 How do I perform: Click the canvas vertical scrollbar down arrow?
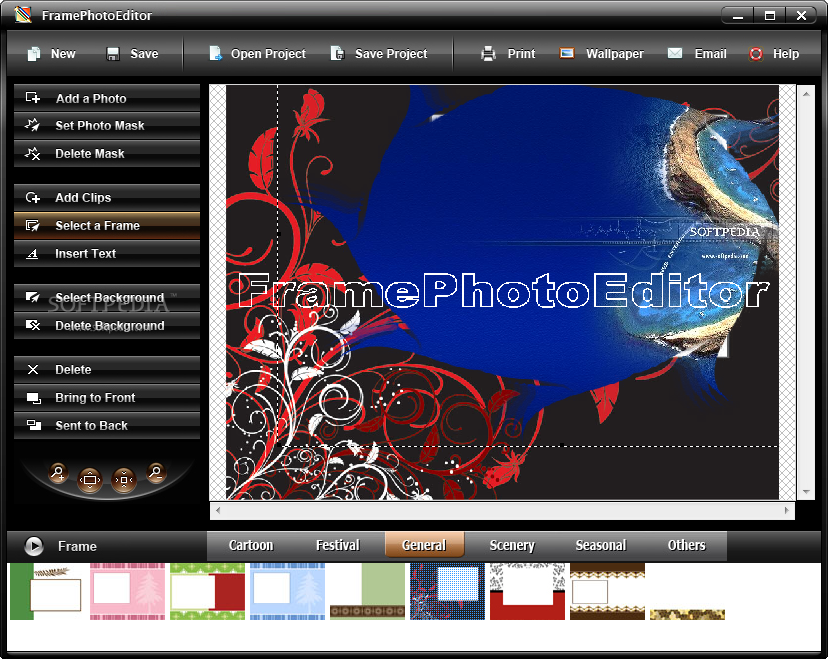pos(806,492)
